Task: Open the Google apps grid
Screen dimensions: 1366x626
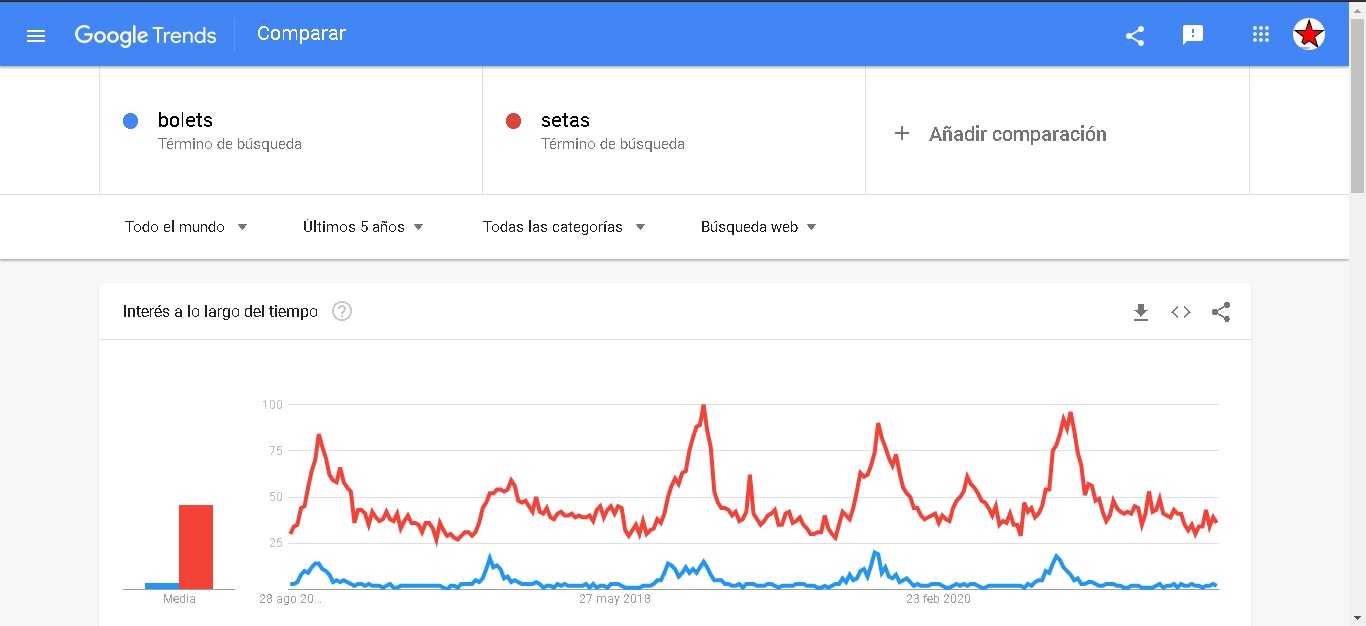Action: click(x=1260, y=35)
